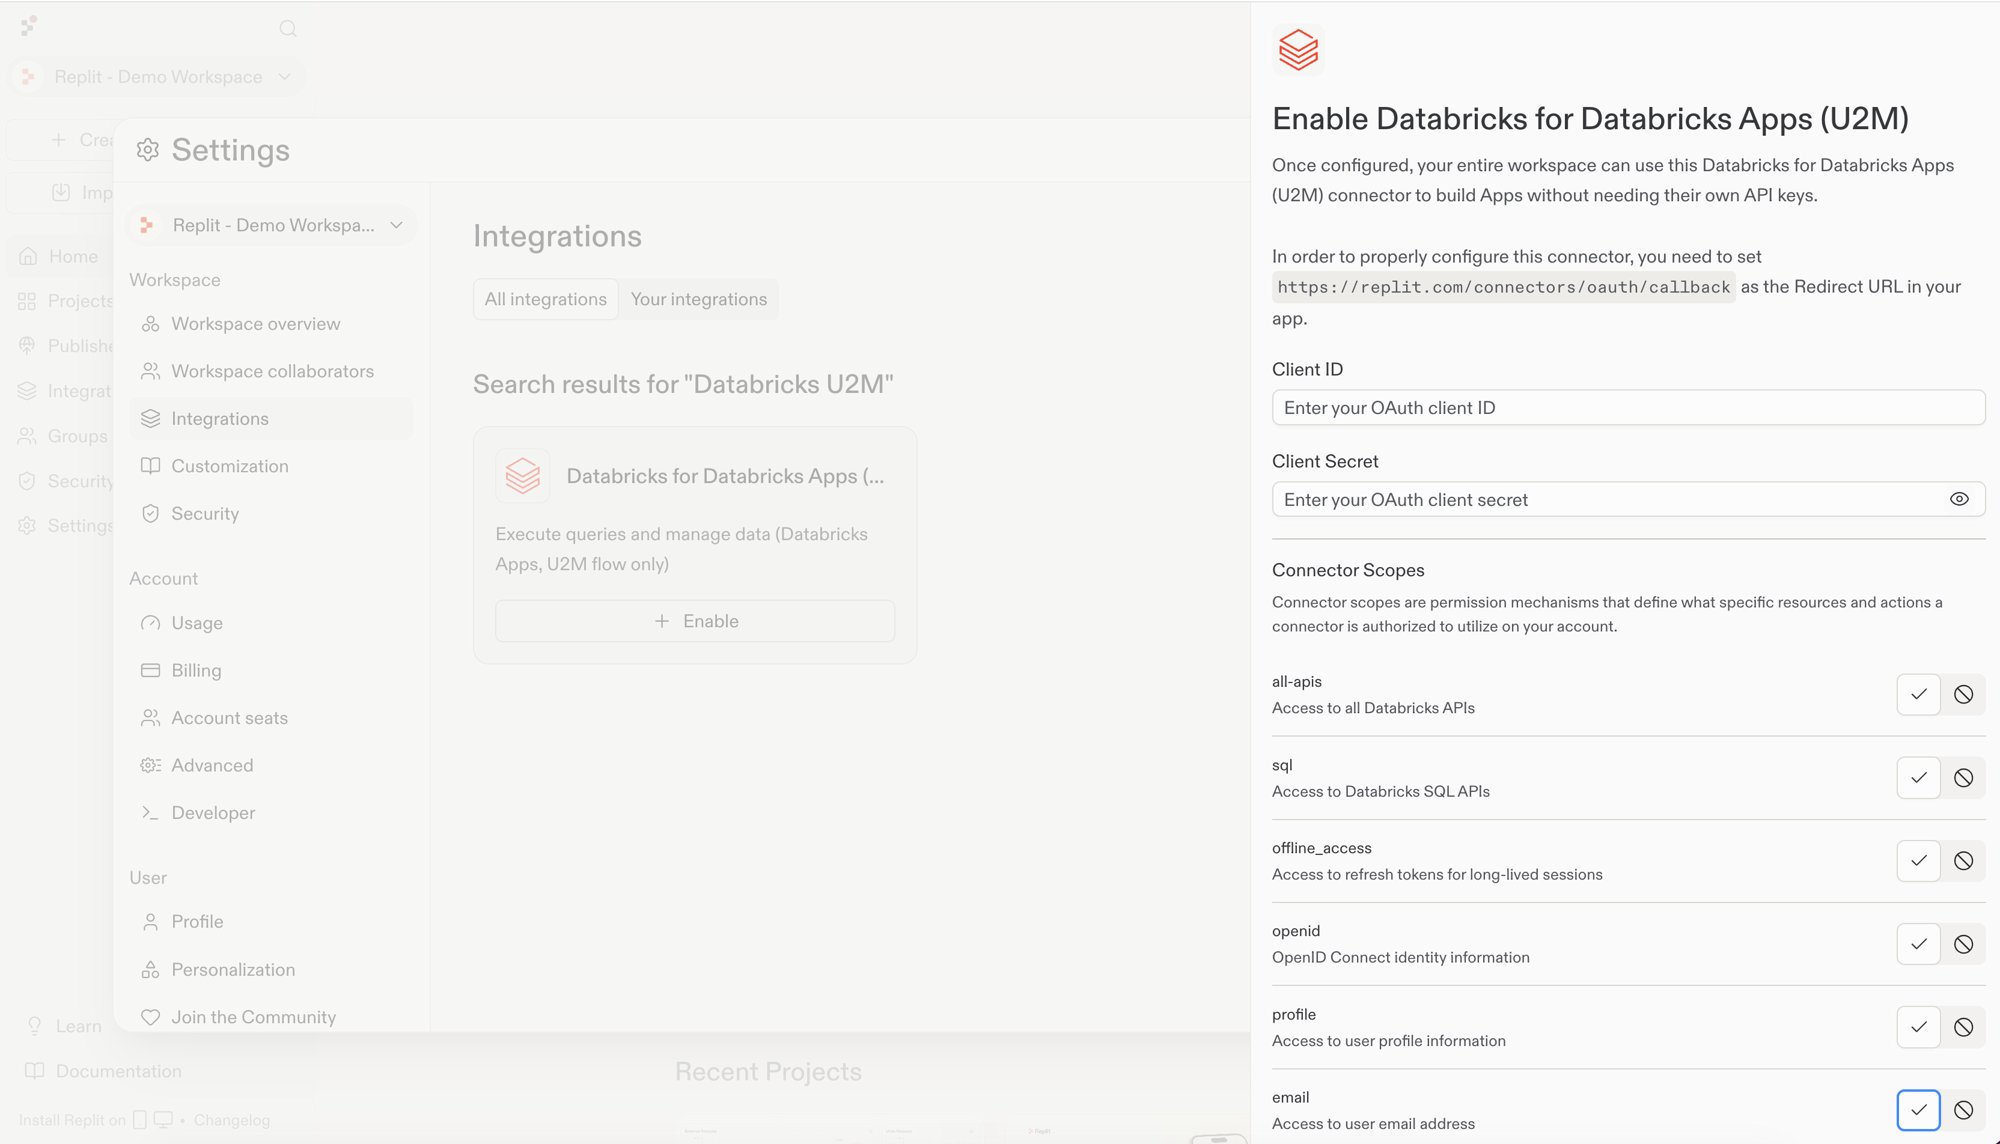2000x1144 pixels.
Task: Expand the Replit - Demo Workspace top selector
Action: pos(158,77)
